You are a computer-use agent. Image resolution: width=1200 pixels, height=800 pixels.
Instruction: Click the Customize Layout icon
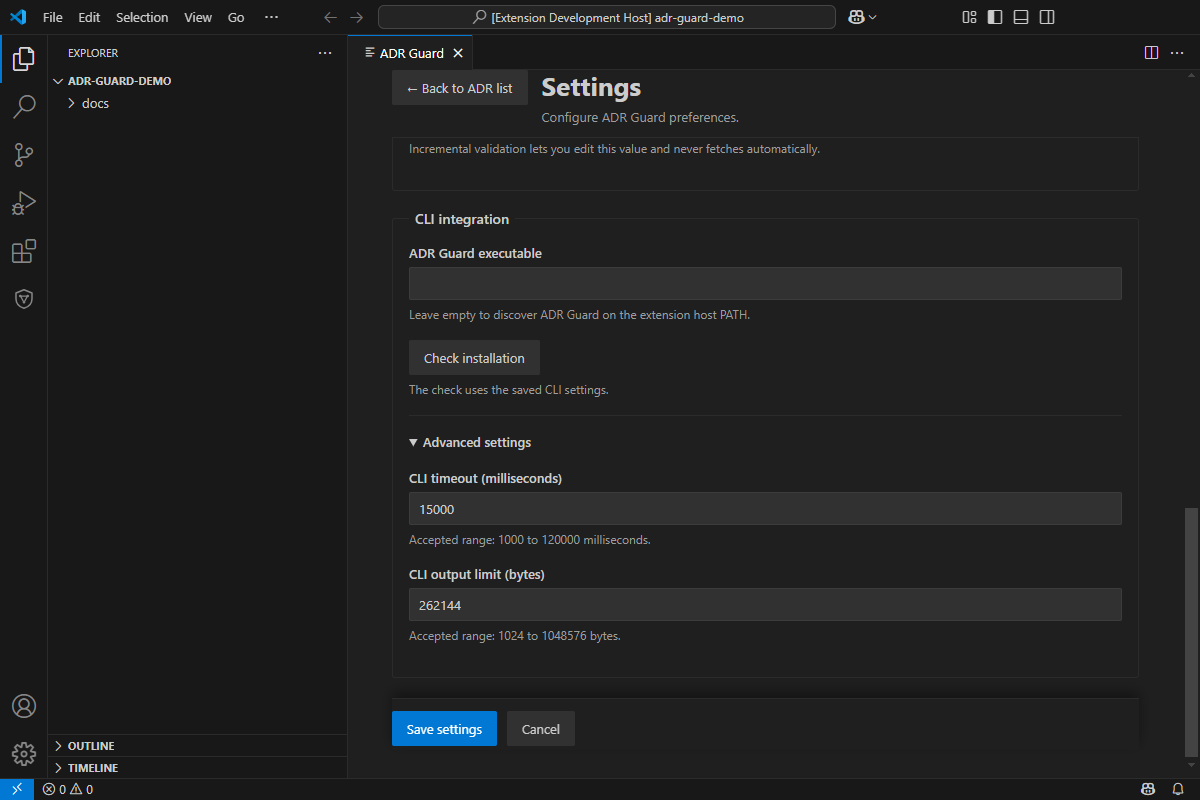tap(969, 17)
